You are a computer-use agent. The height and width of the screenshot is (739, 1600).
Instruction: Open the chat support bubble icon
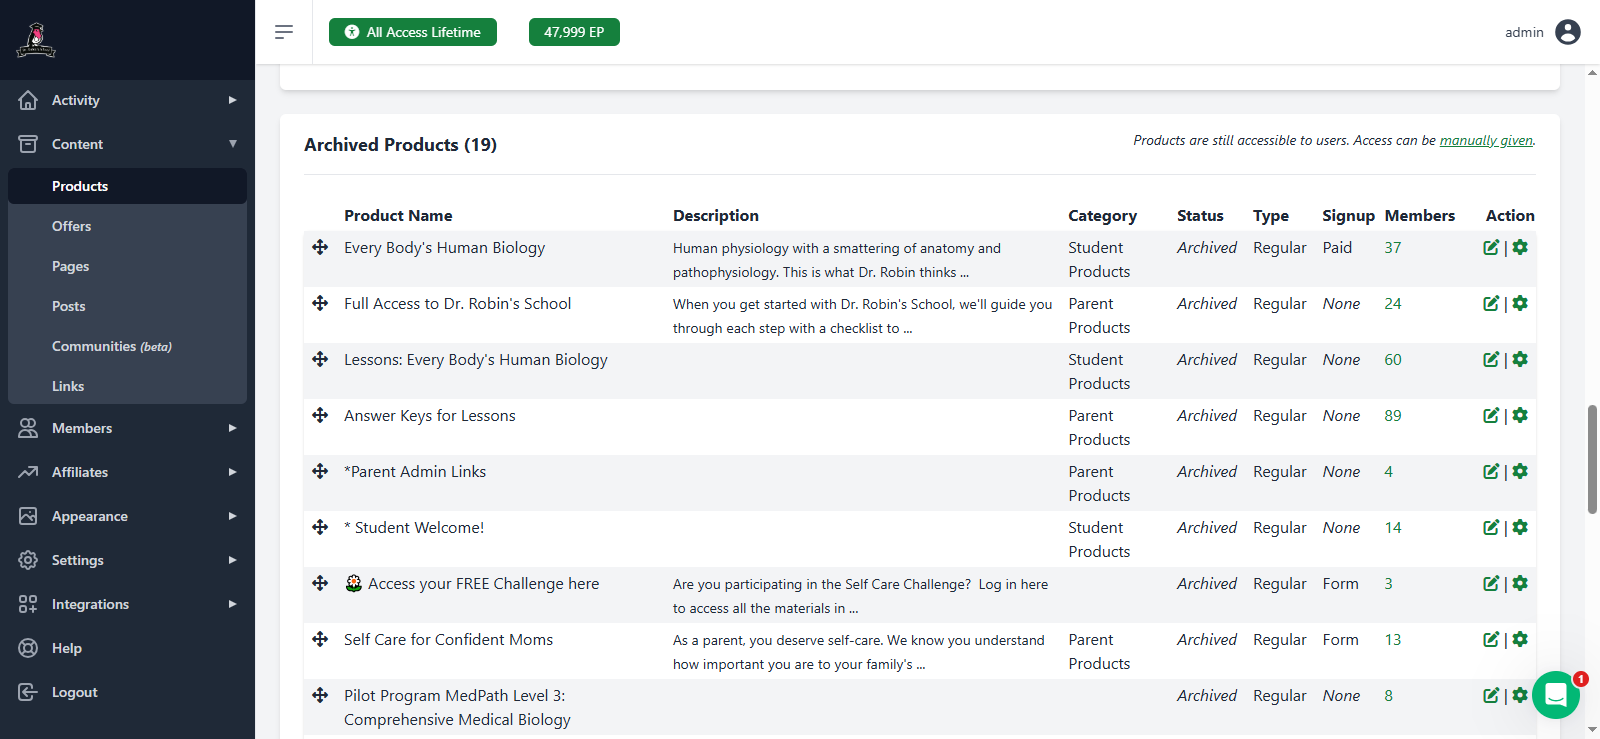1555,694
